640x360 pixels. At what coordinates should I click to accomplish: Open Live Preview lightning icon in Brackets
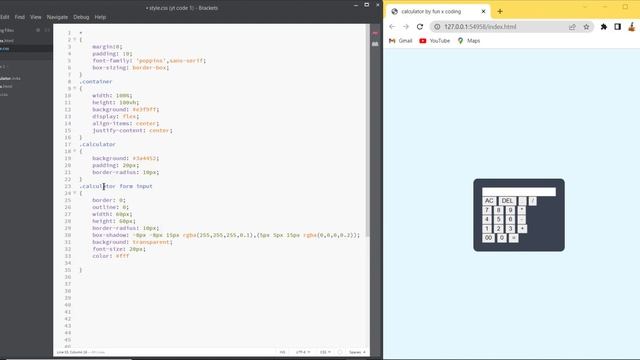pyautogui.click(x=375, y=33)
